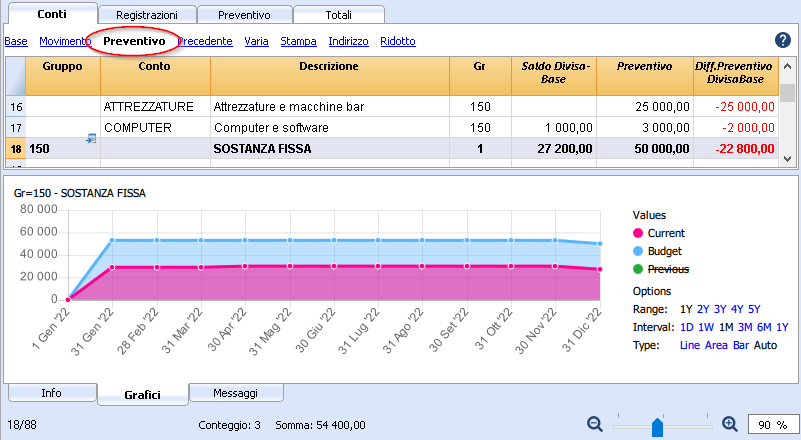Screen dimensions: 801x440
Task: Adjust the zoom slider handle
Action: 657,427
